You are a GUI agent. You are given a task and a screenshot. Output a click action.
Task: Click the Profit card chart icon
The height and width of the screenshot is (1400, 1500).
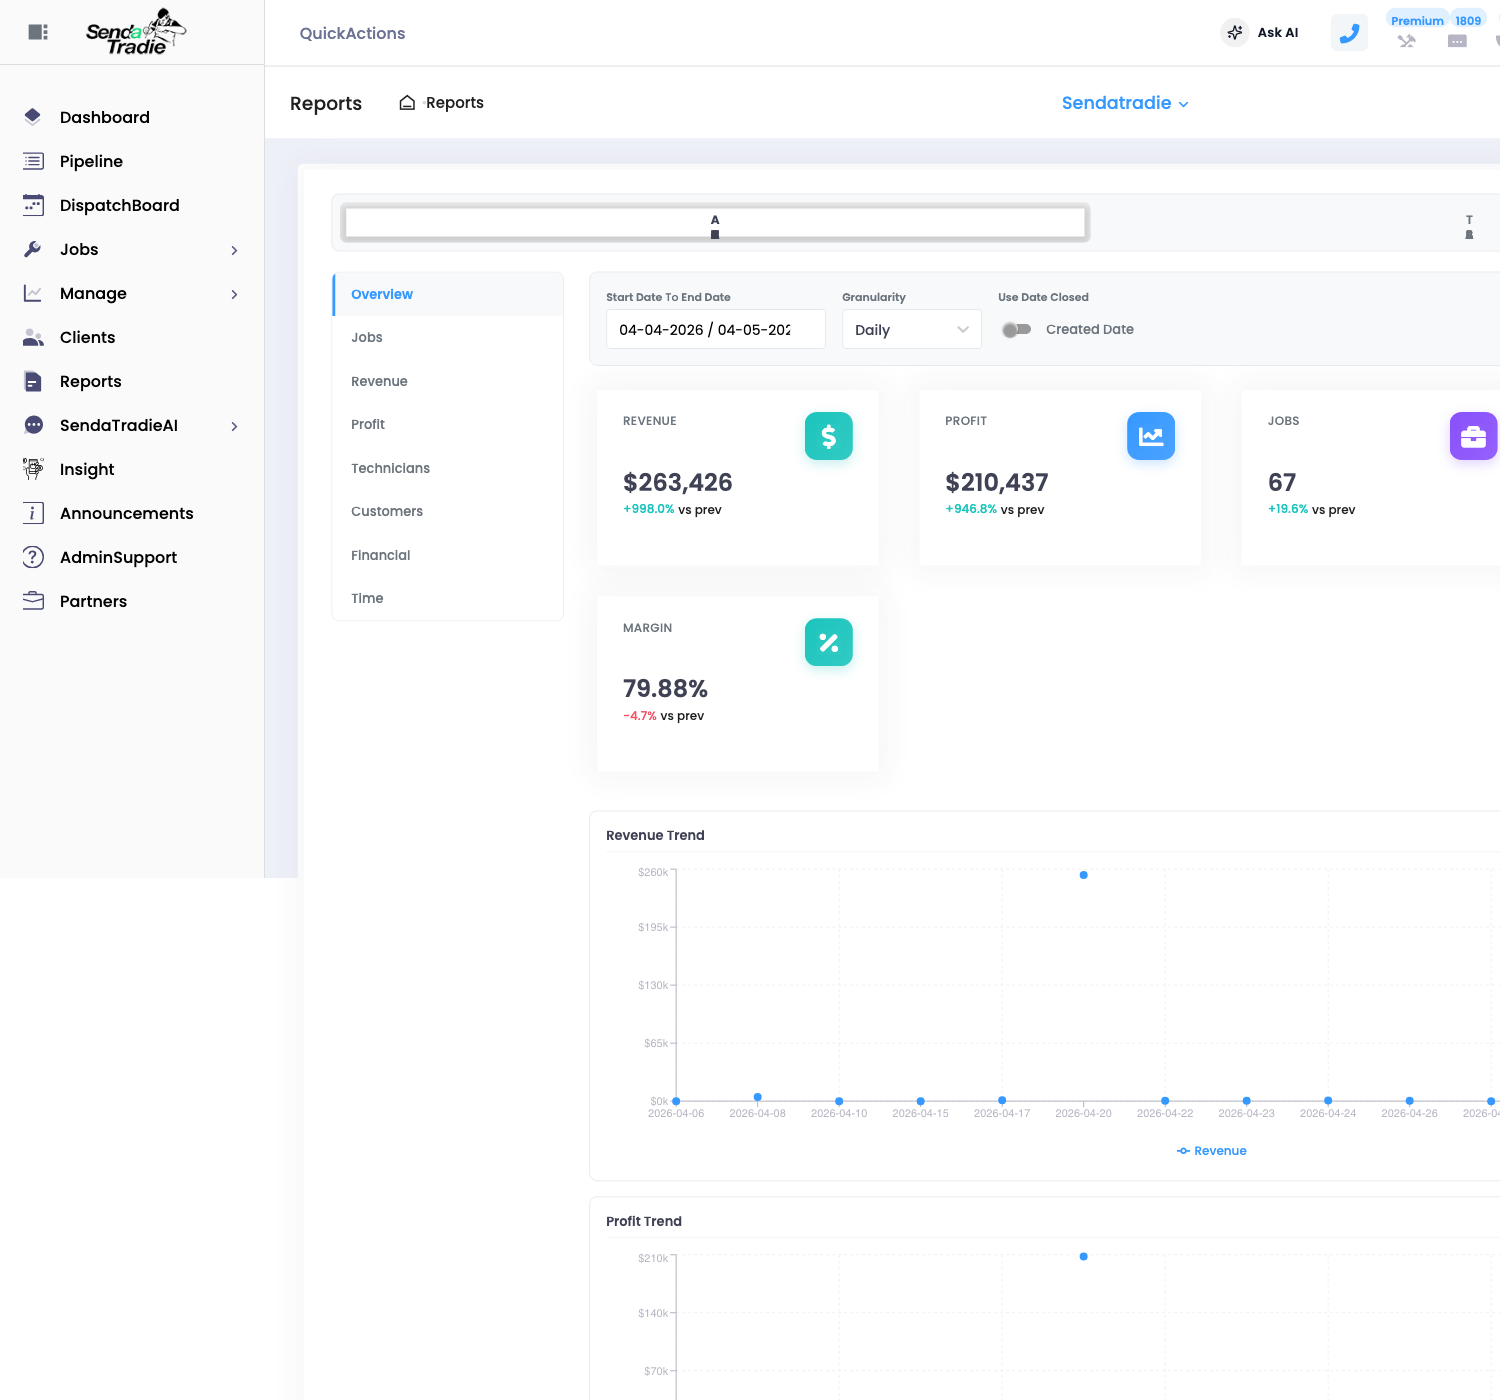[x=1151, y=436]
